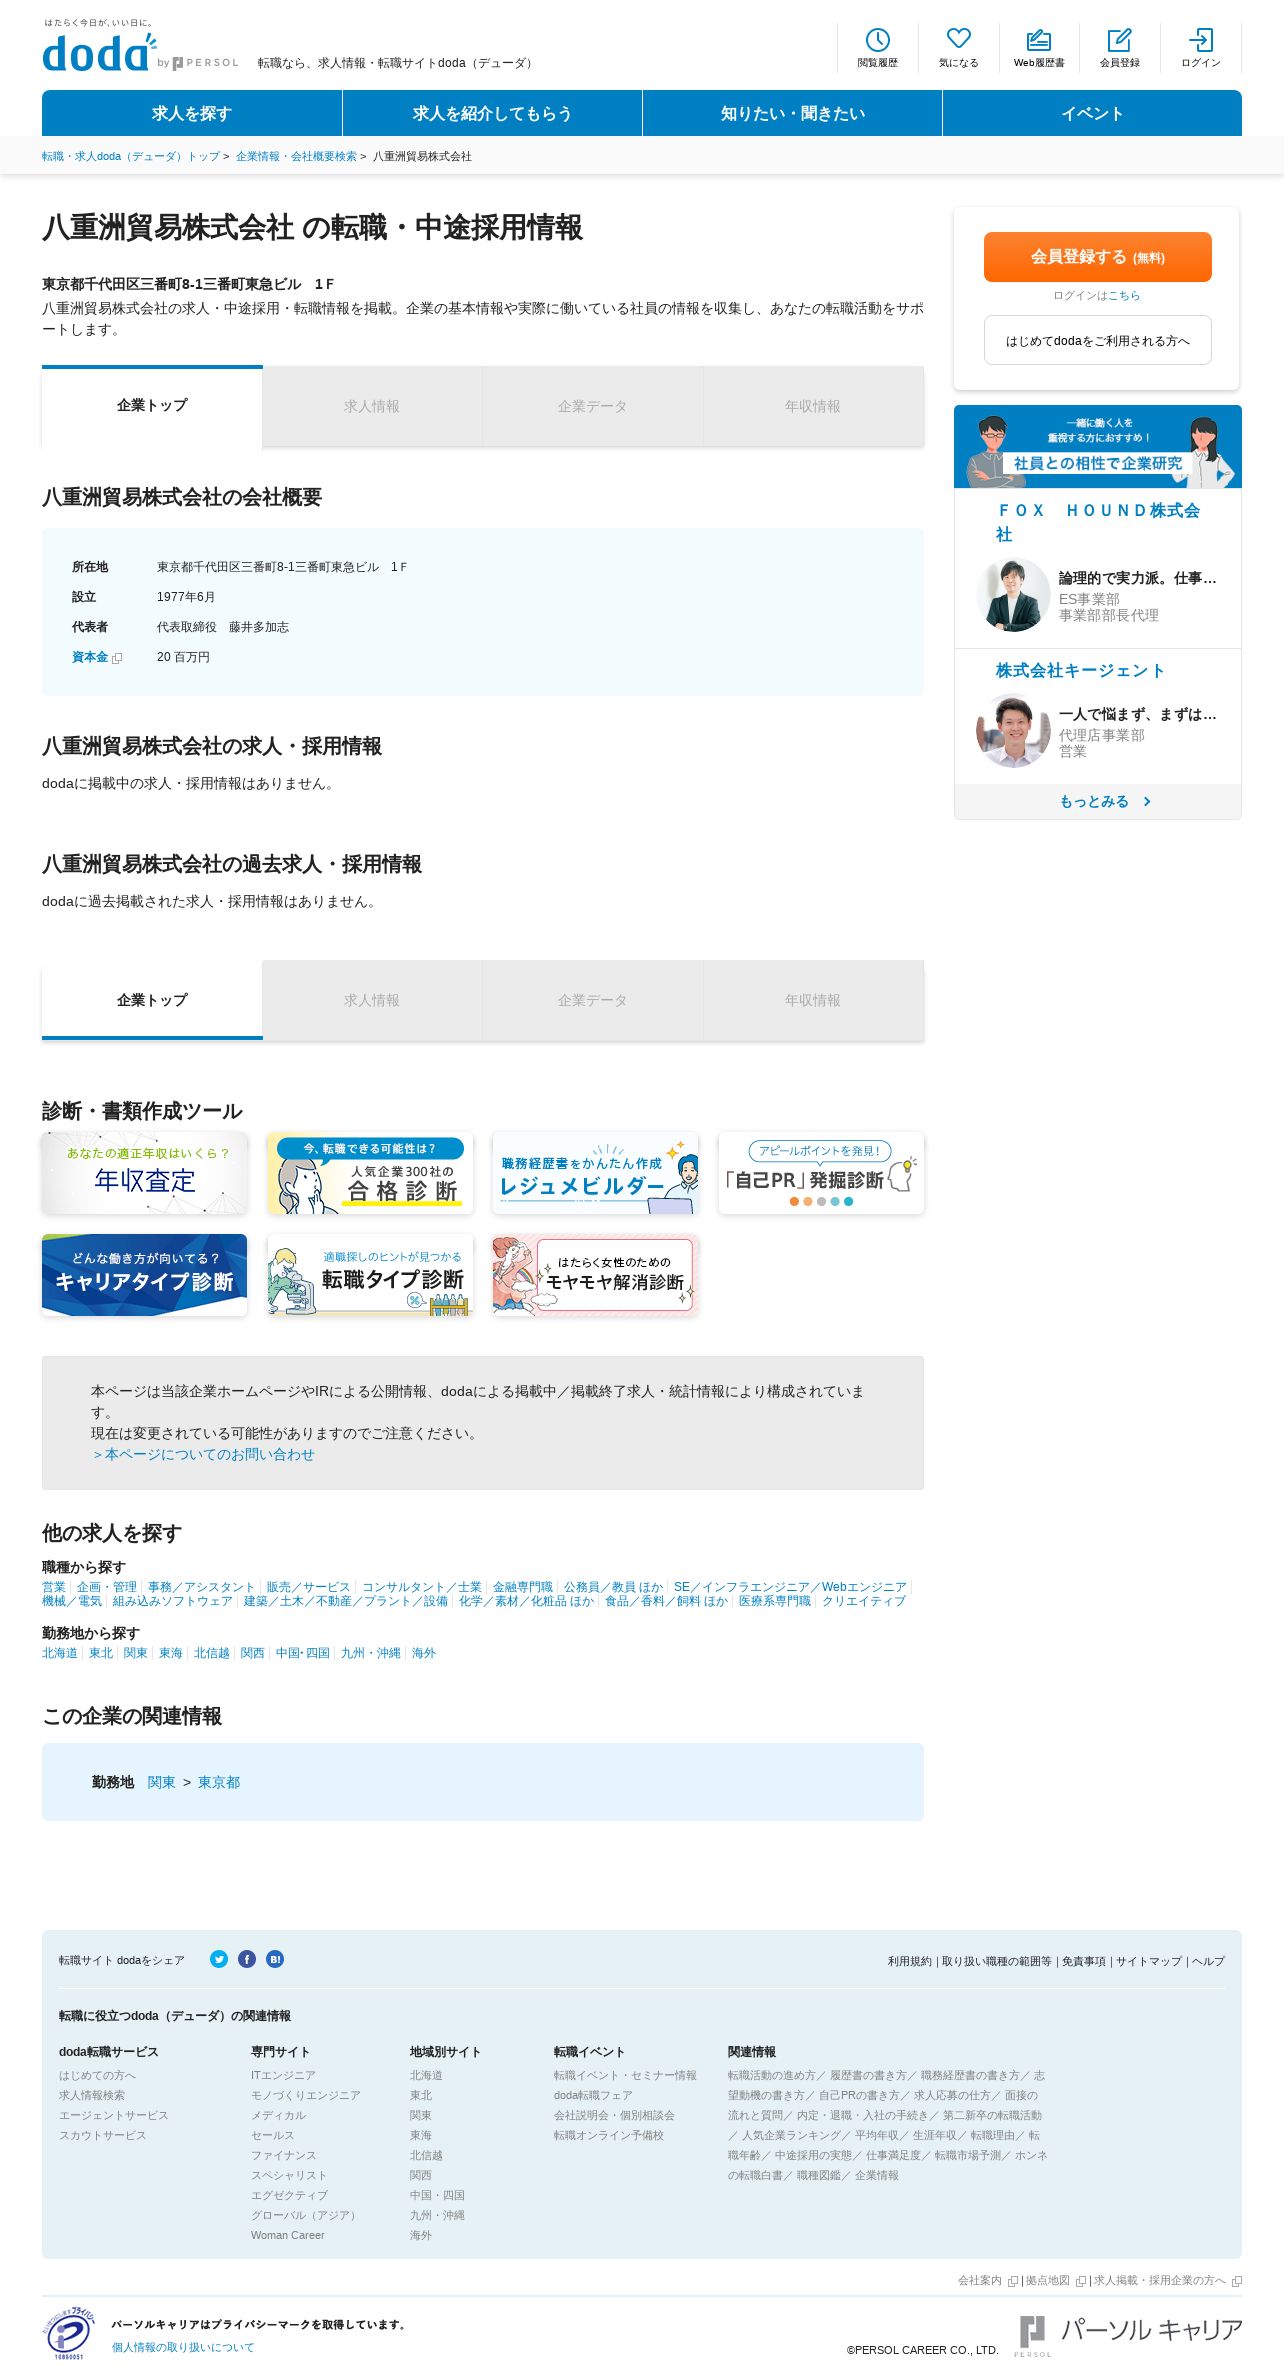Click ITエンジニア under 専門サイト
The image size is (1284, 2370).
point(283,2075)
